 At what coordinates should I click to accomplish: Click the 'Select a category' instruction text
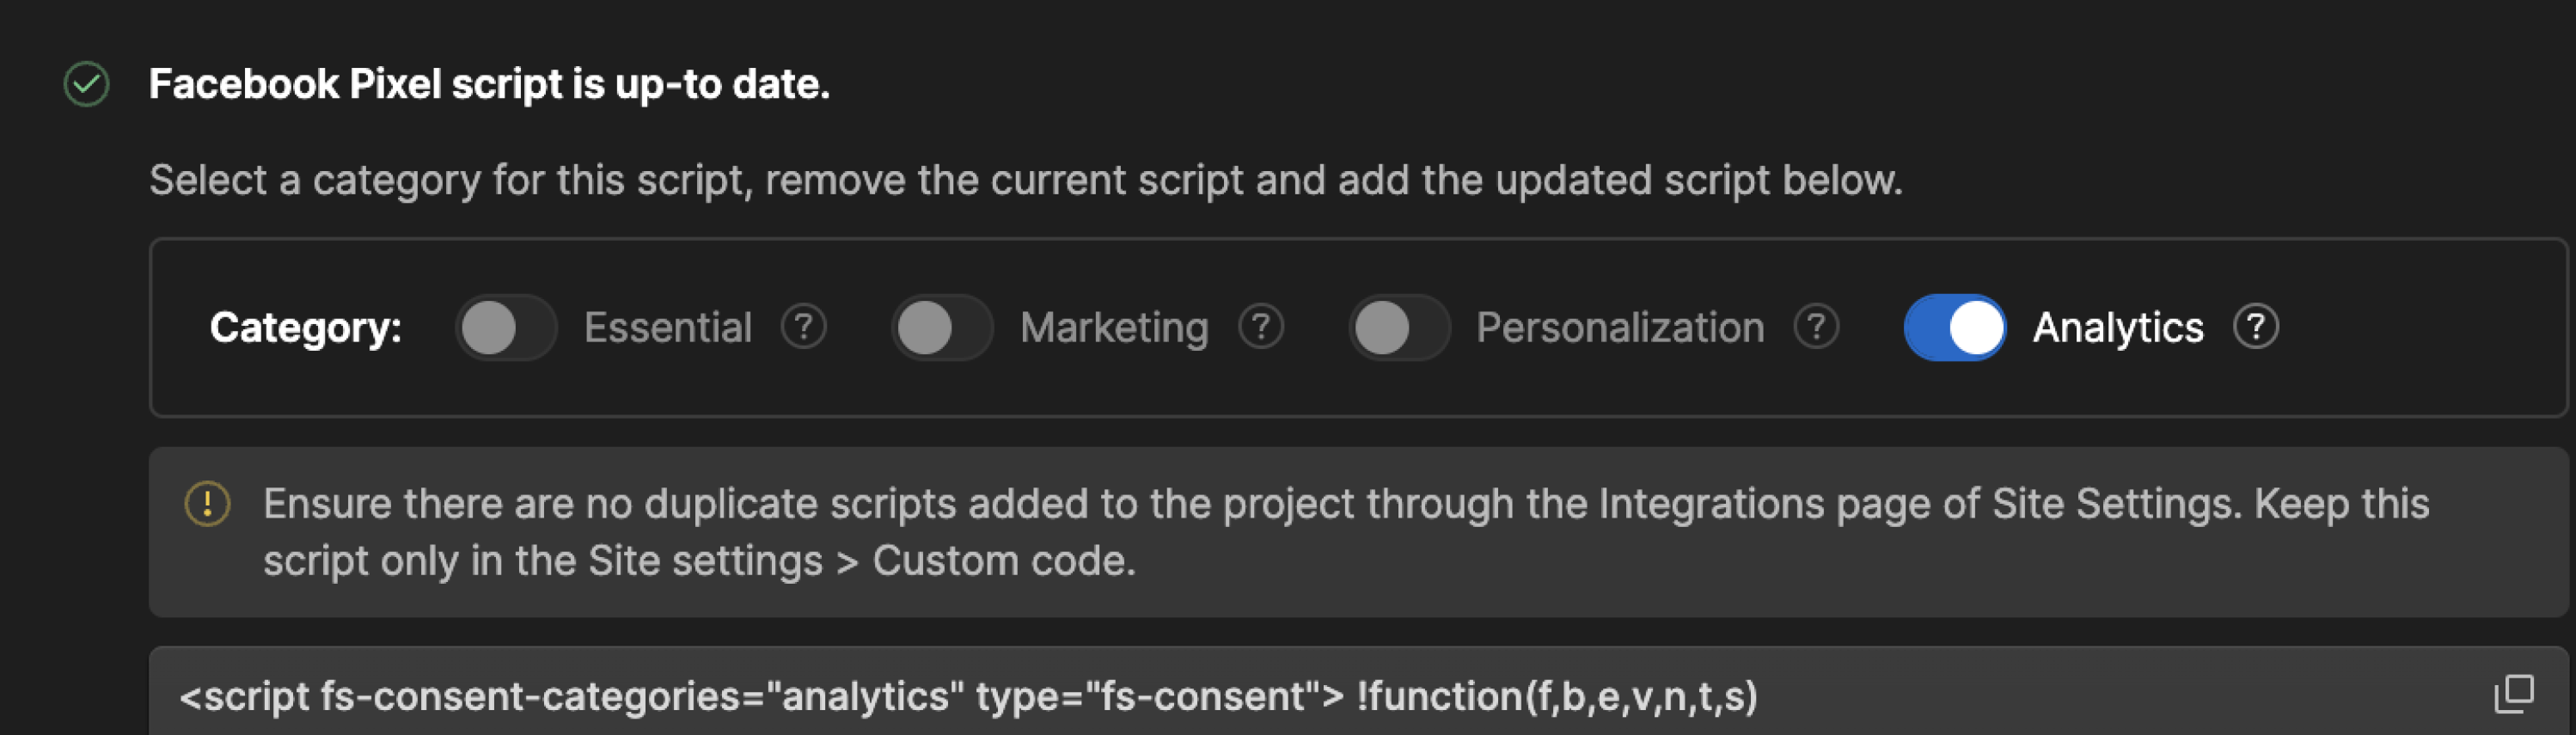tap(1025, 181)
